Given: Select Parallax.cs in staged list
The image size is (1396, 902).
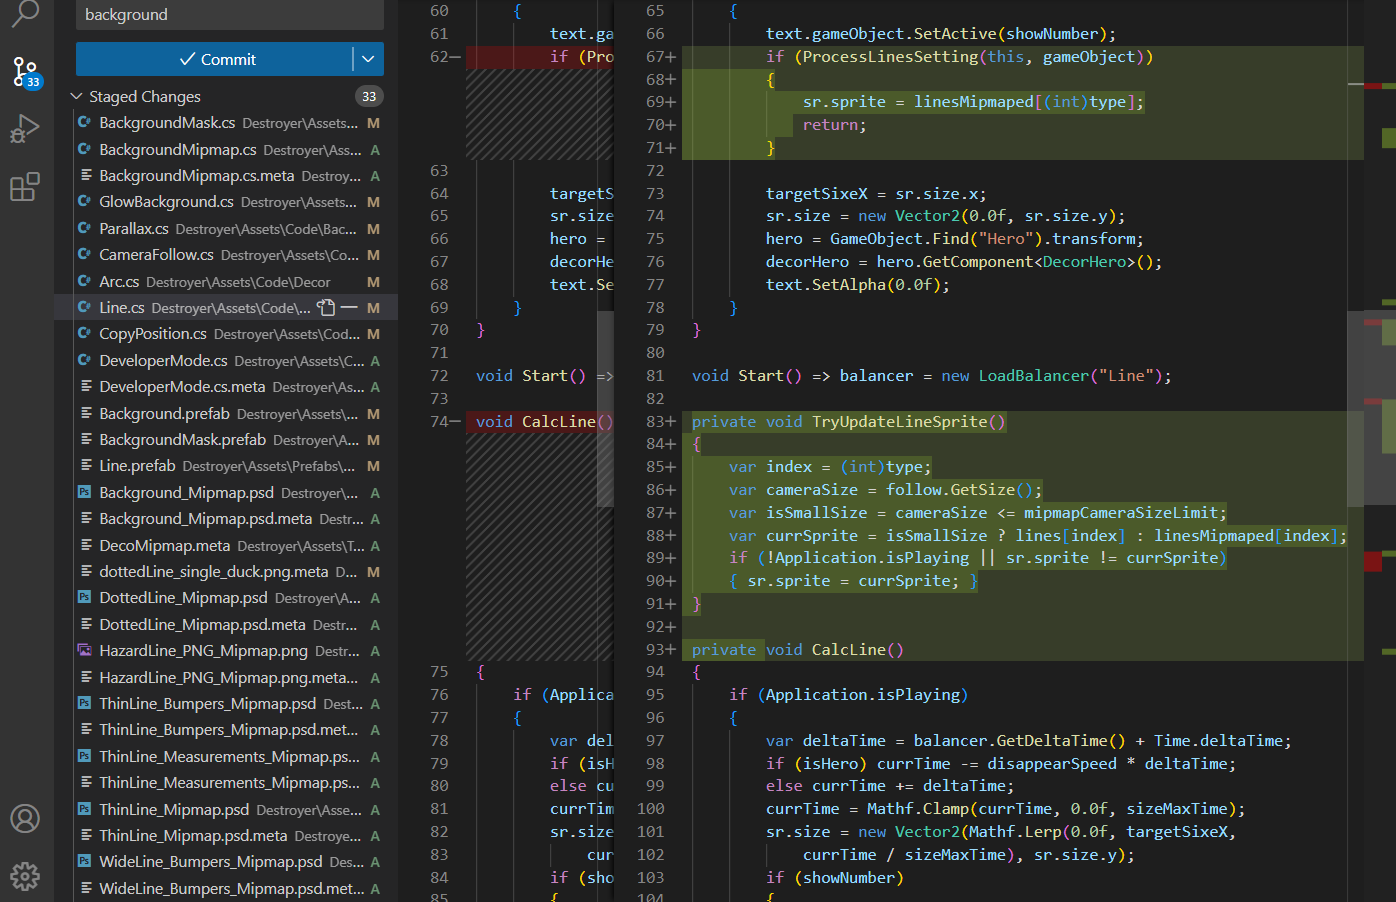Looking at the screenshot, I should 226,228.
